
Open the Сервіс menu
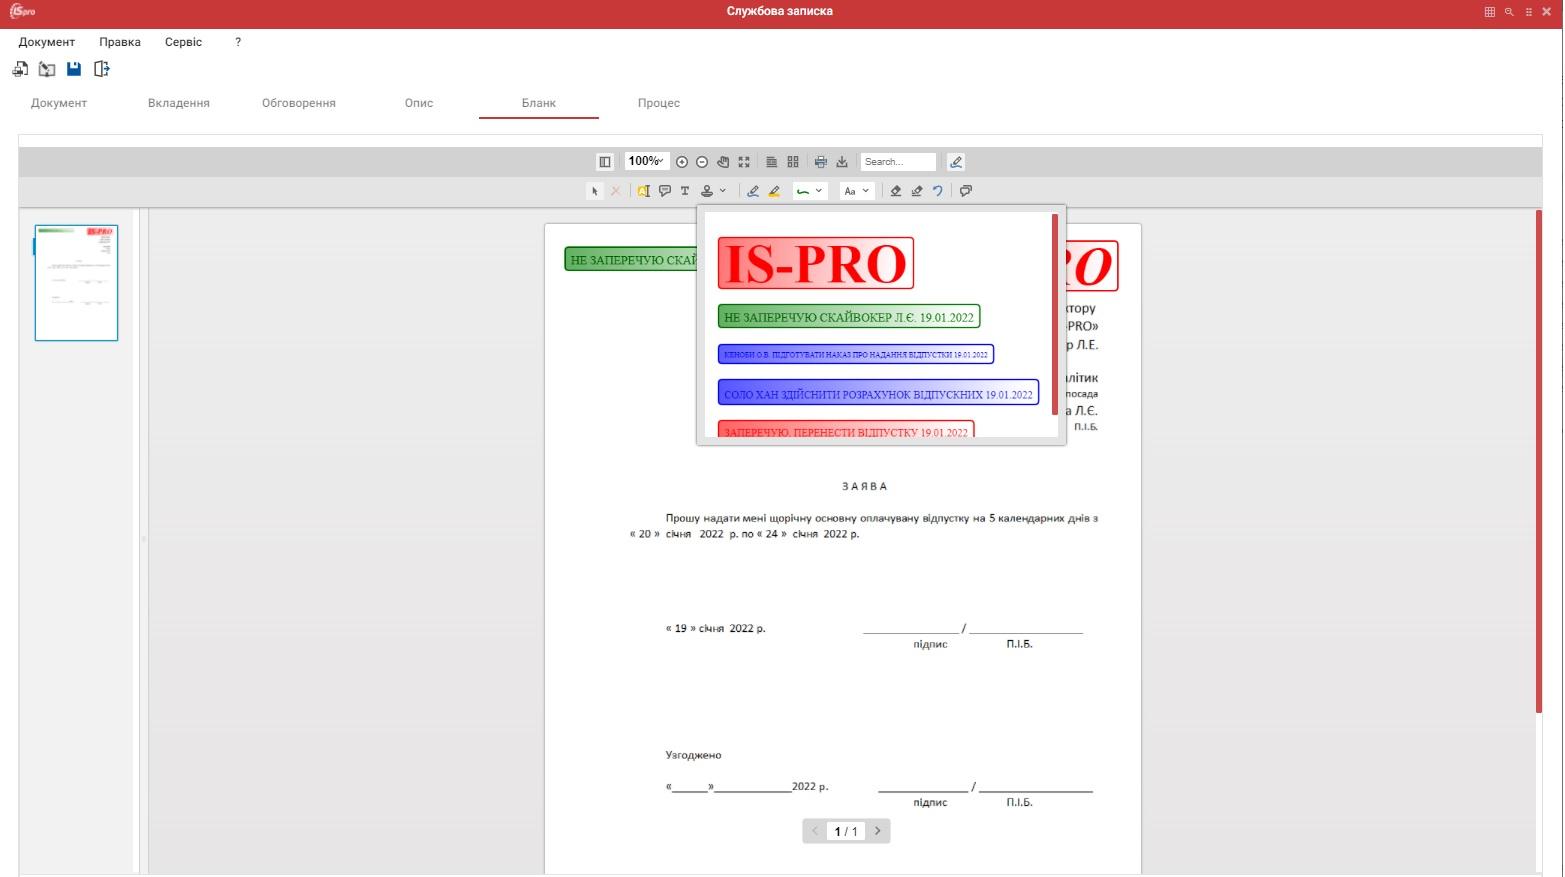point(184,42)
